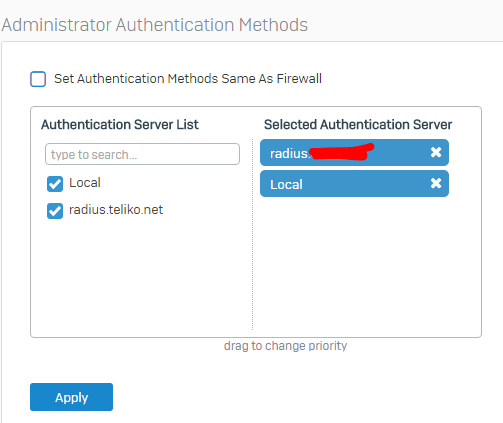Click the Apply button

pyautogui.click(x=71, y=397)
